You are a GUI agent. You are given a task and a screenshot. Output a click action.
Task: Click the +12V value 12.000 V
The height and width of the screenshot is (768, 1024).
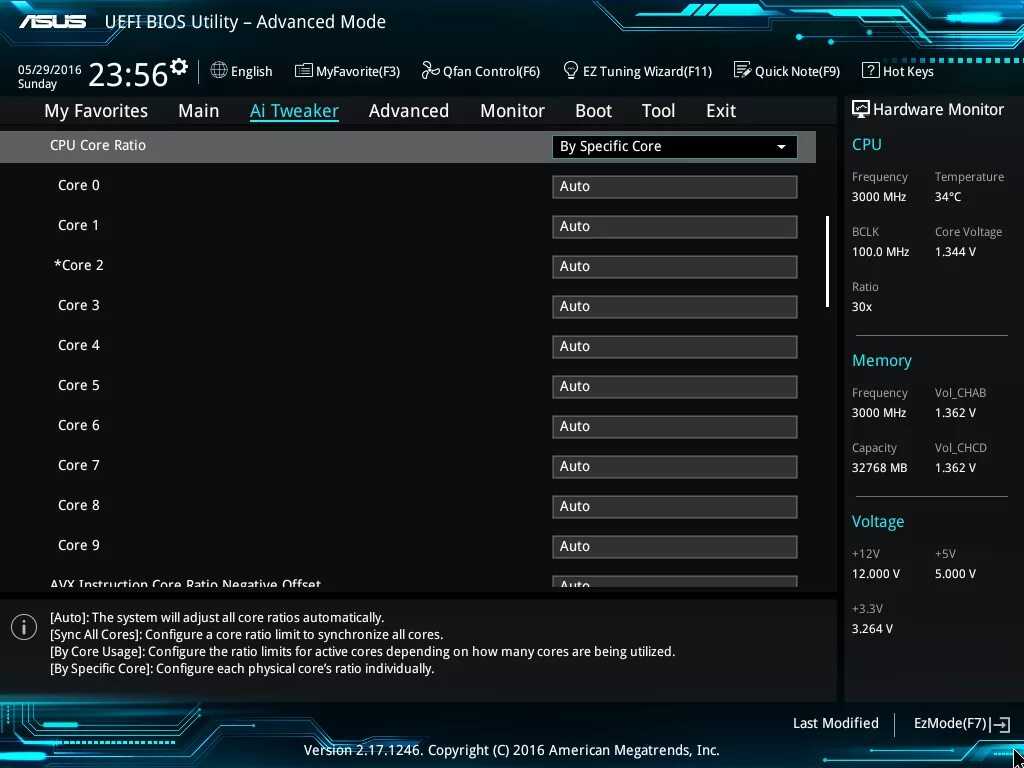876,573
